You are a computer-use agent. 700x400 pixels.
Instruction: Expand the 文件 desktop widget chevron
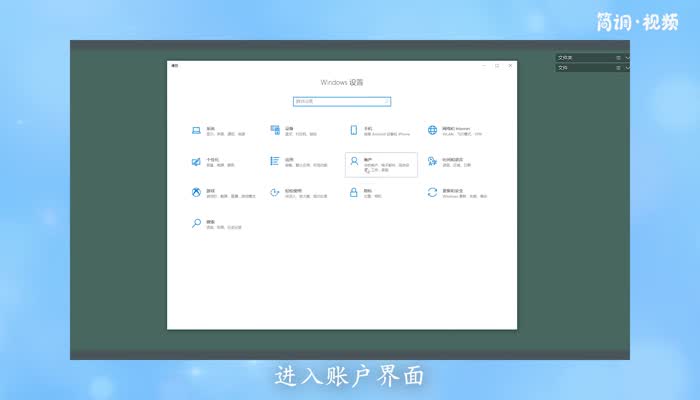tap(627, 68)
